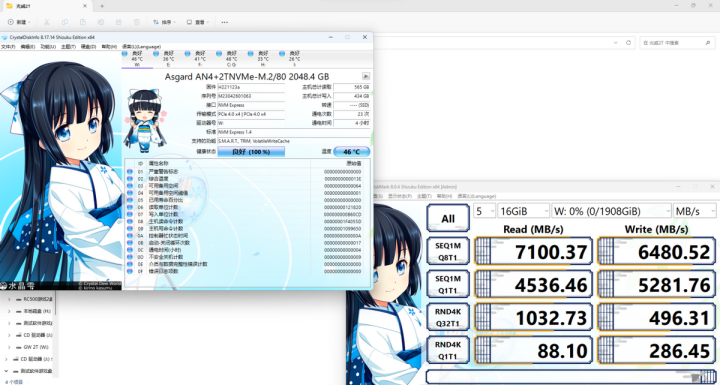Screen dimensions: 720x385
Task: Run the SEQ1M Q8T1 test
Action: [x=448, y=251]
